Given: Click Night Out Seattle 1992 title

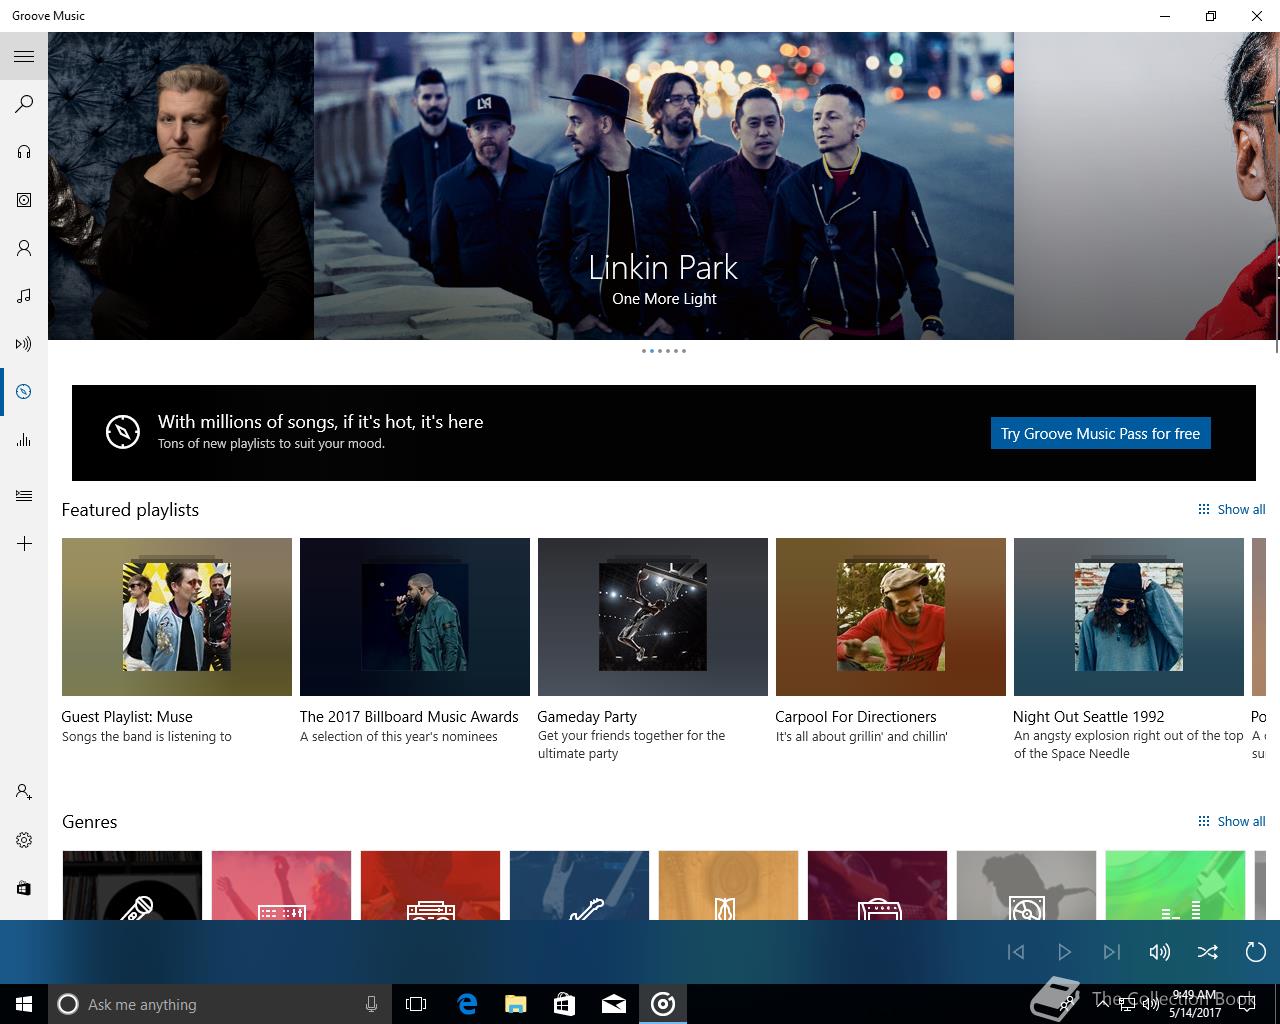Looking at the screenshot, I should 1089,717.
